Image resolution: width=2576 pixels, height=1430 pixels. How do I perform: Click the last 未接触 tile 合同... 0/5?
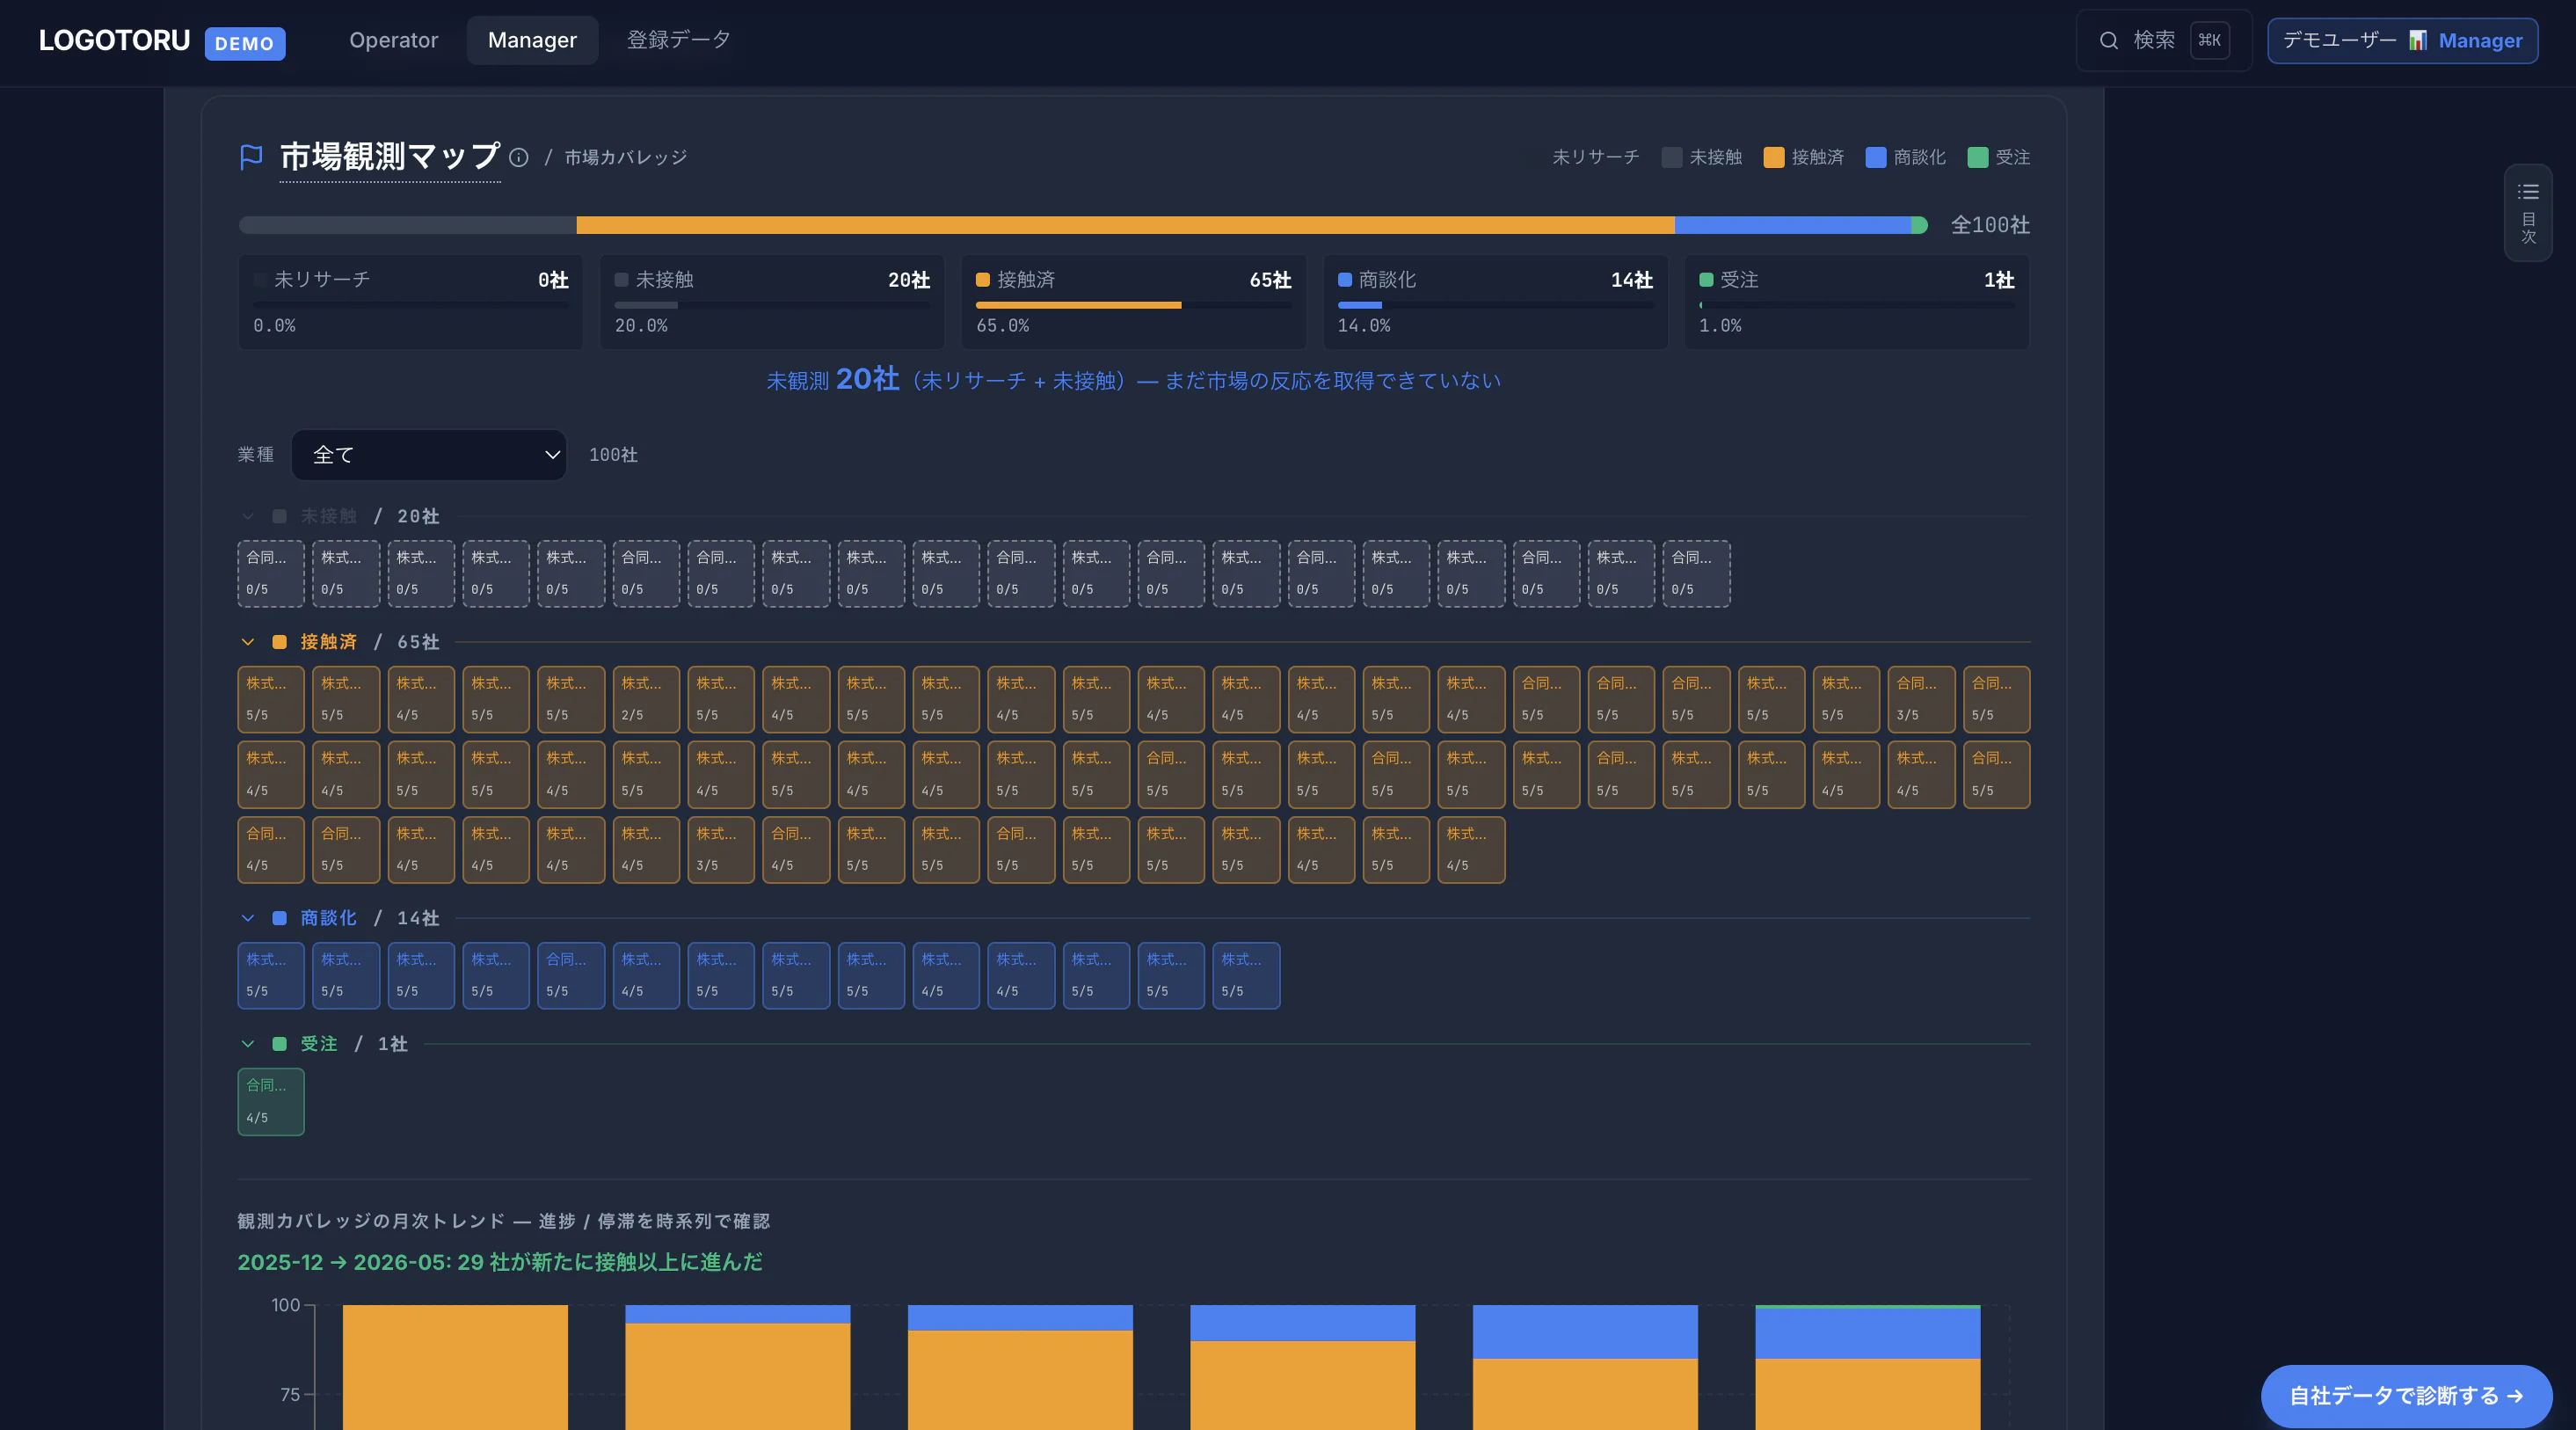[1696, 573]
